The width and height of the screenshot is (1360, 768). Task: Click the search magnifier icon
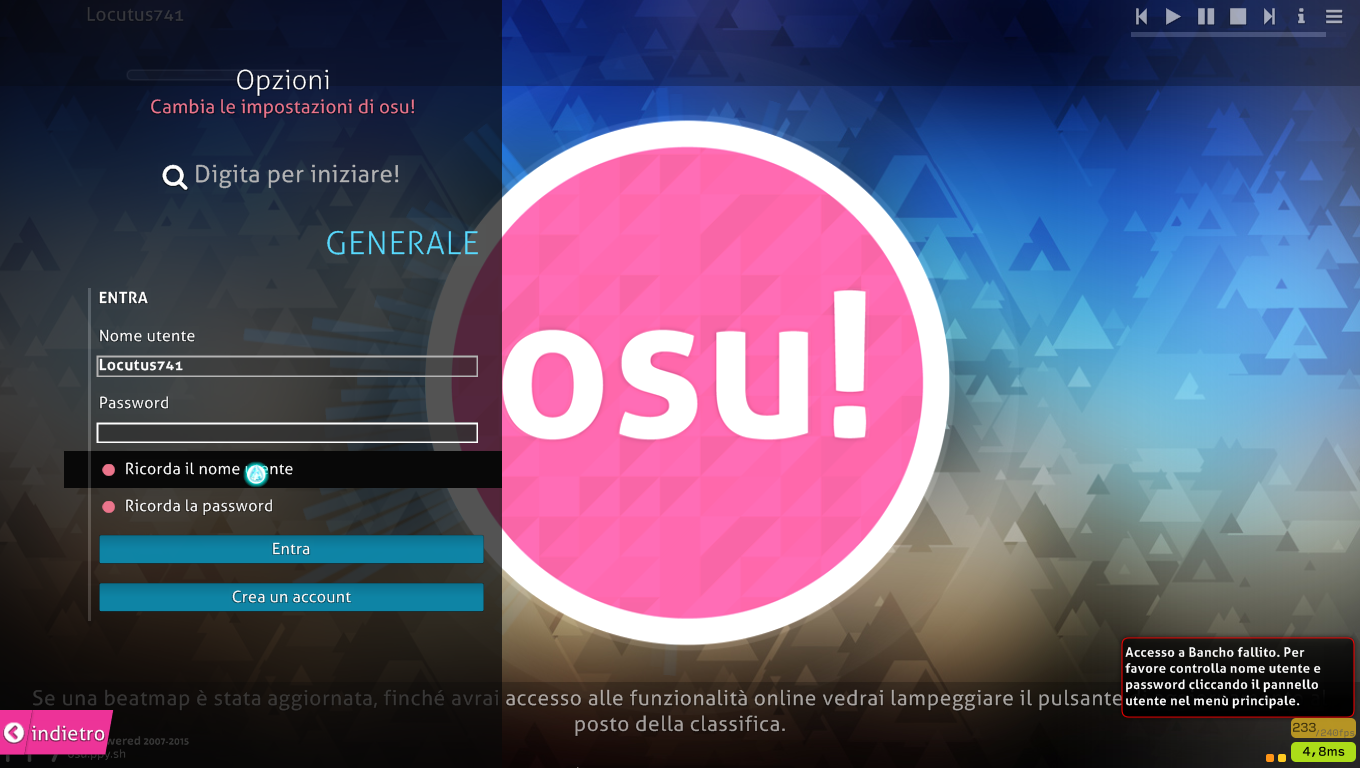pyautogui.click(x=175, y=177)
